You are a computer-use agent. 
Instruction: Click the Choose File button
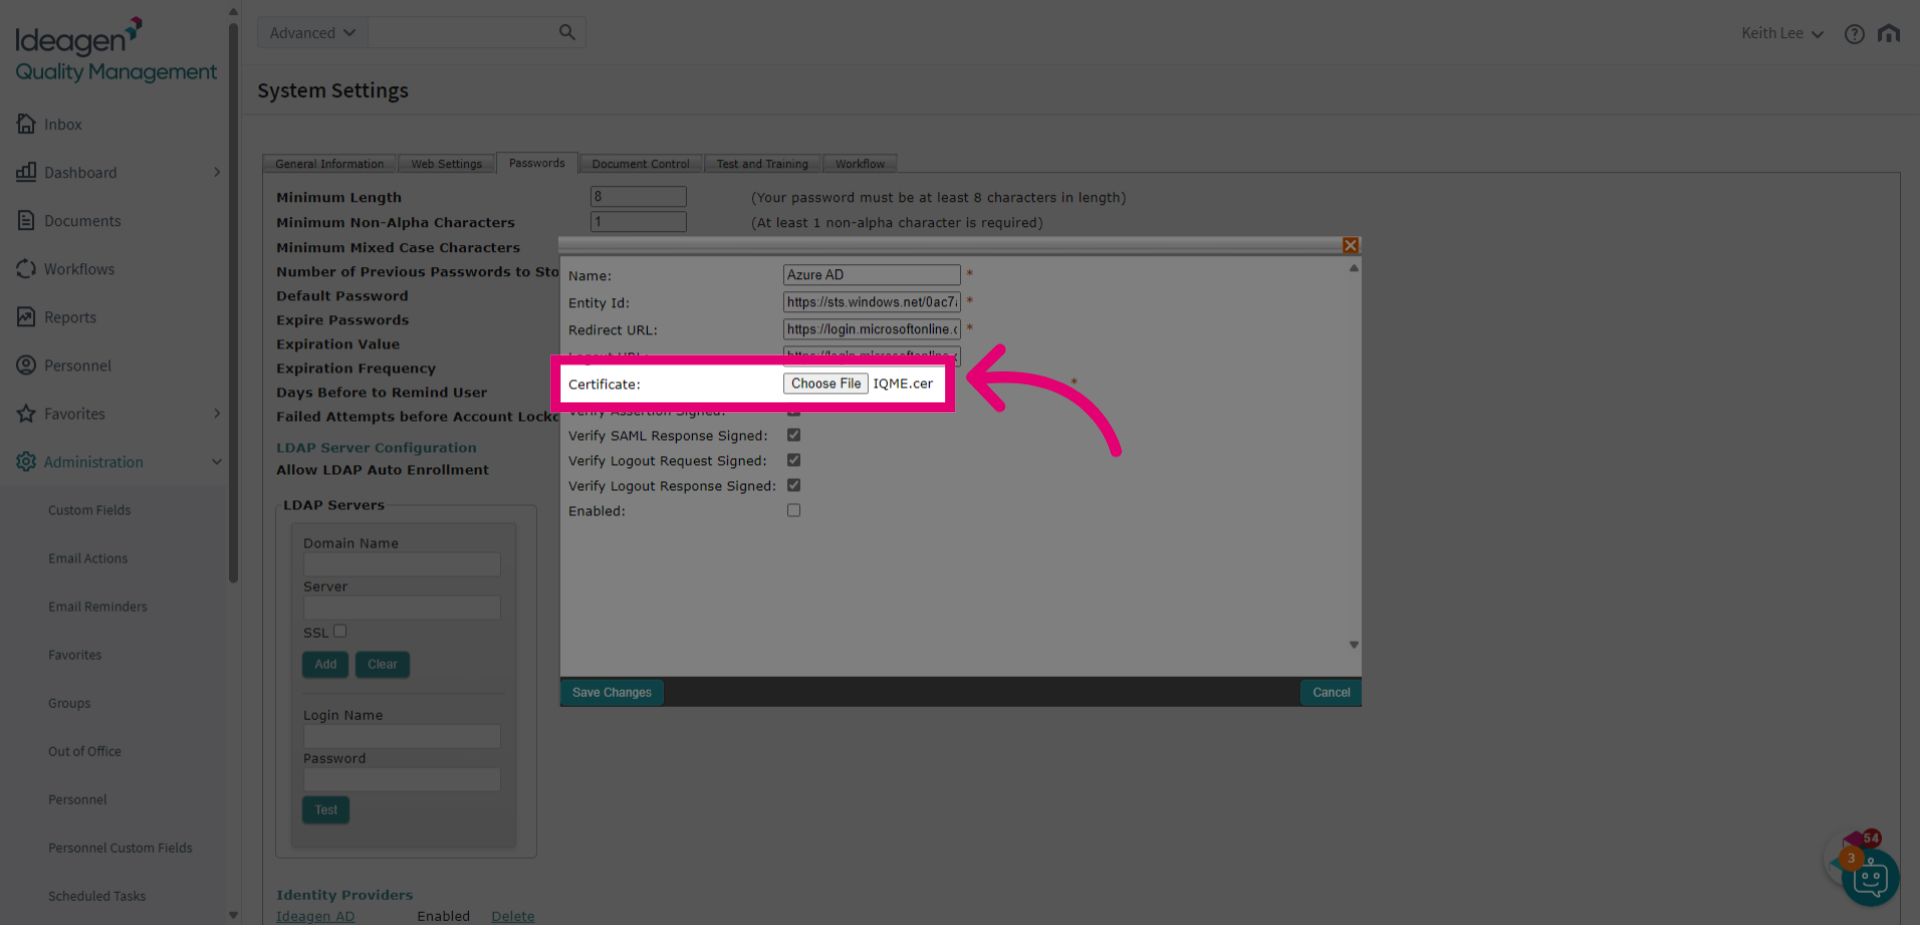[x=826, y=383]
